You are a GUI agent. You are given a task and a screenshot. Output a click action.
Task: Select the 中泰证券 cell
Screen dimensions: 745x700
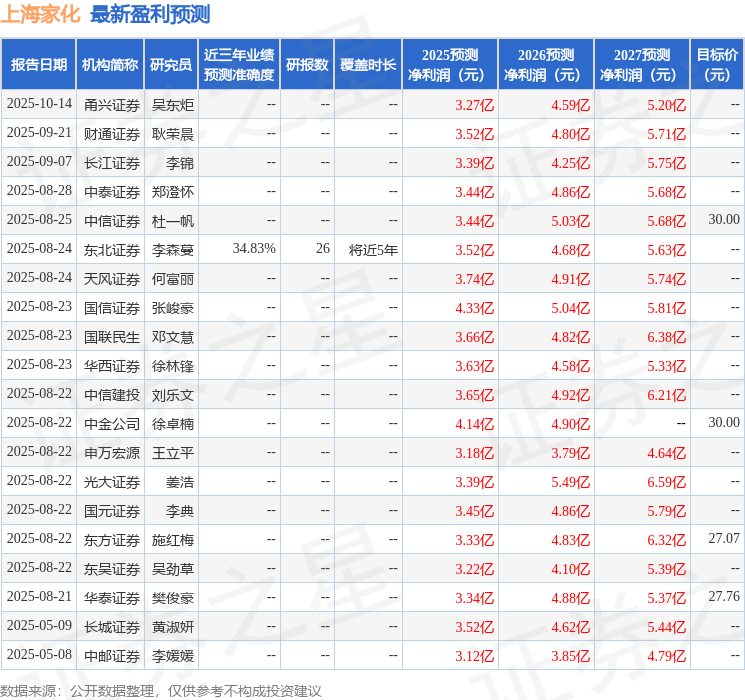pos(112,192)
